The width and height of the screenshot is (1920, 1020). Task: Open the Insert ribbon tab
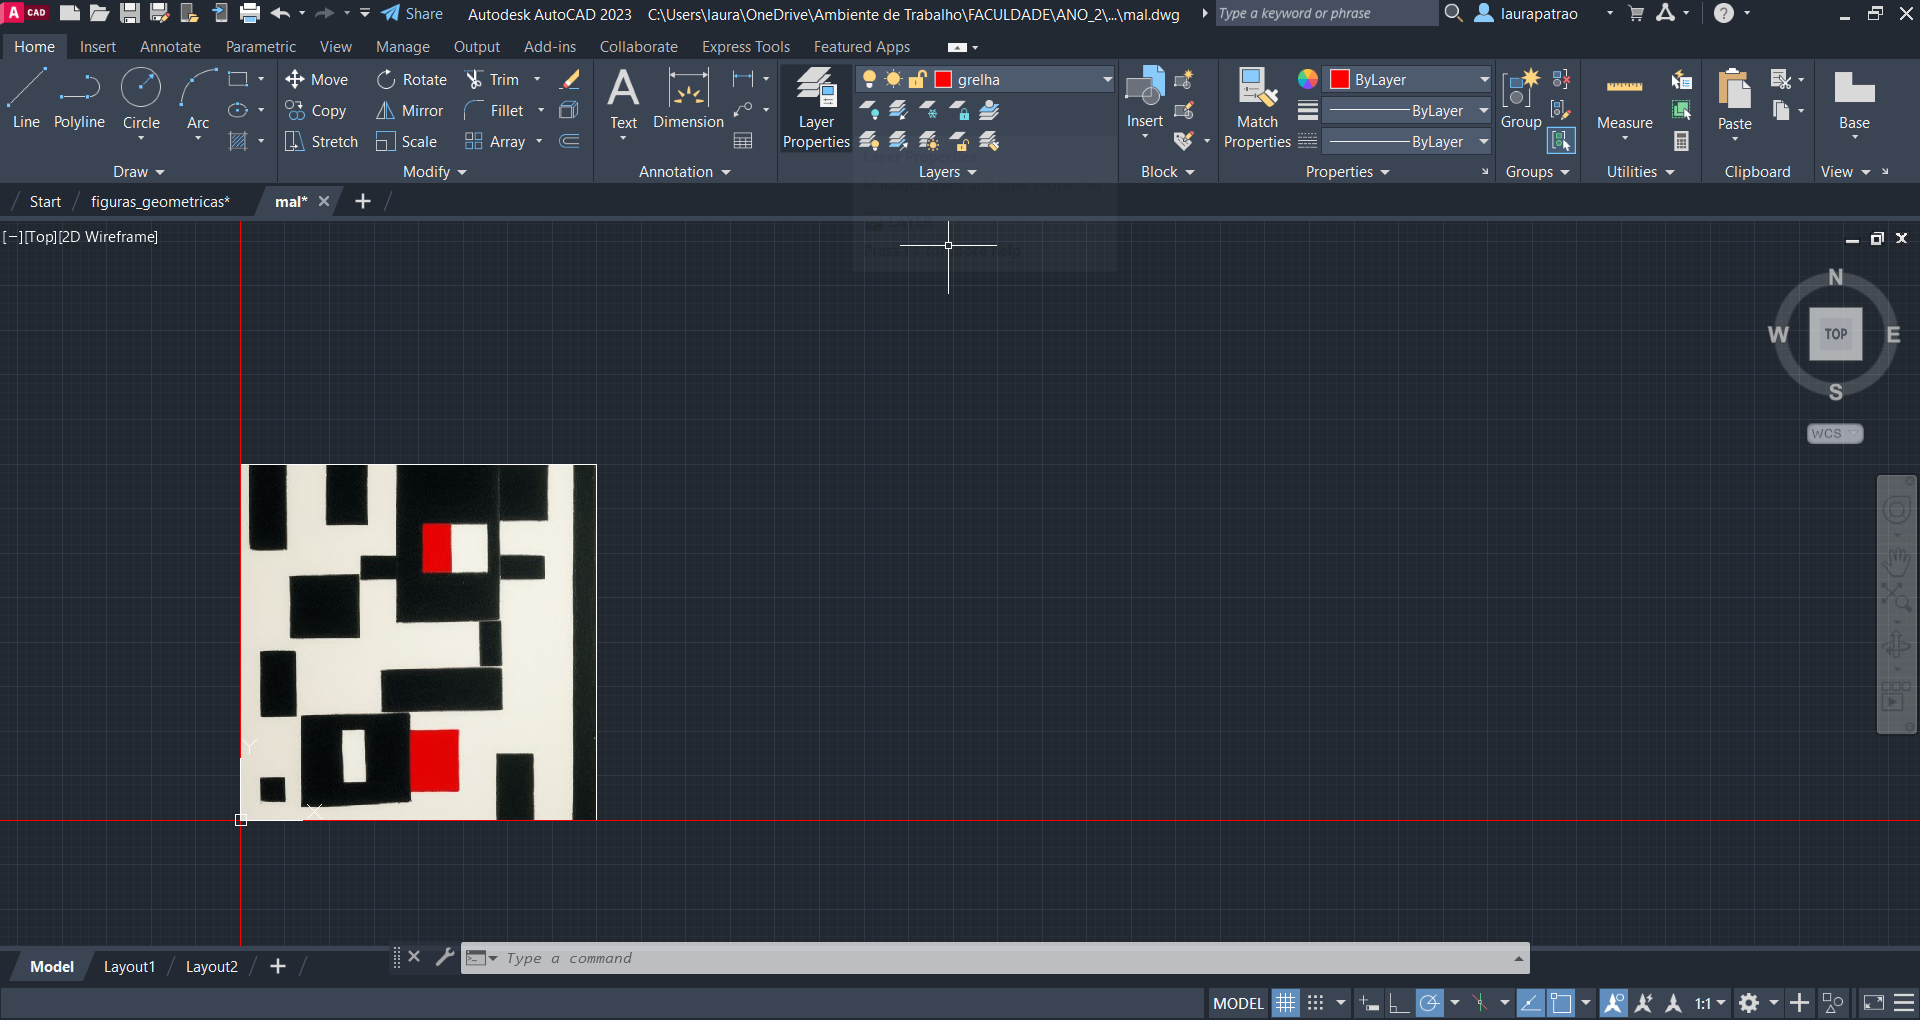[x=98, y=47]
